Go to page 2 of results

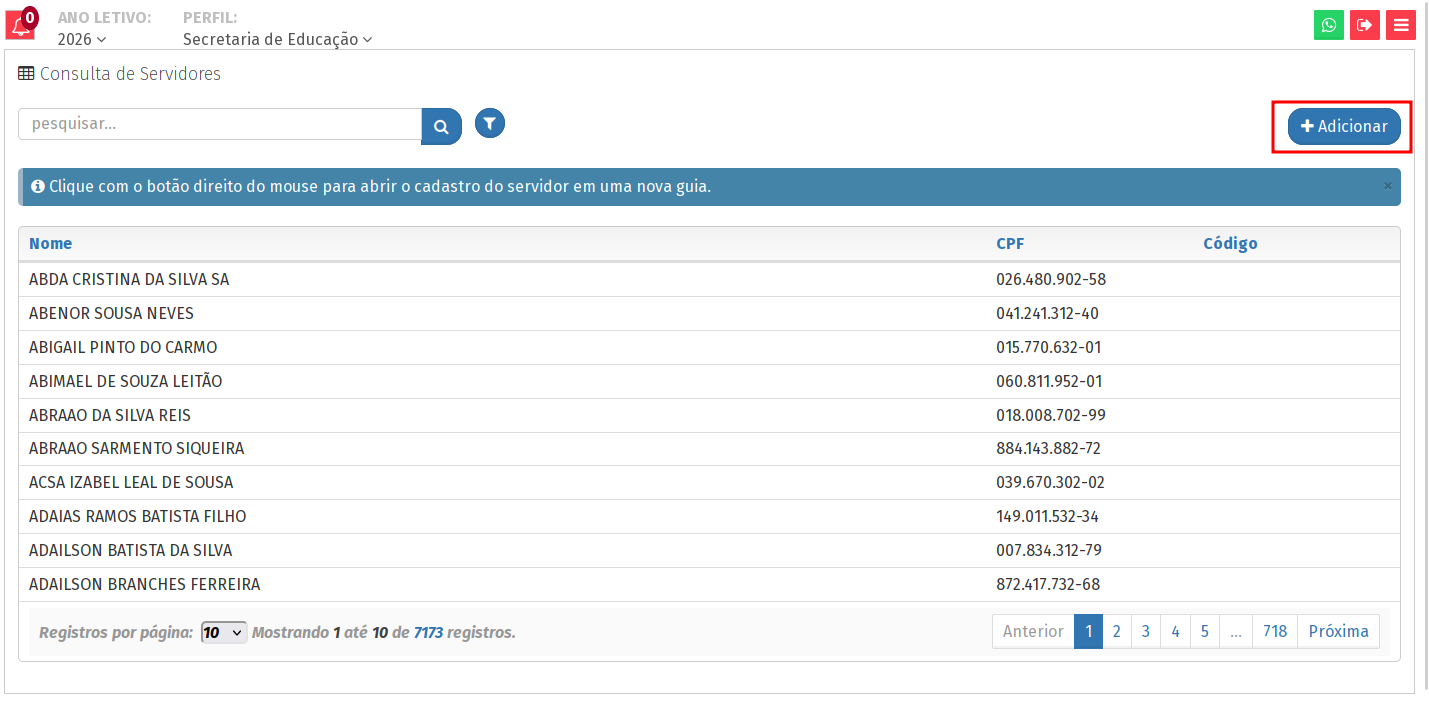pos(1116,631)
